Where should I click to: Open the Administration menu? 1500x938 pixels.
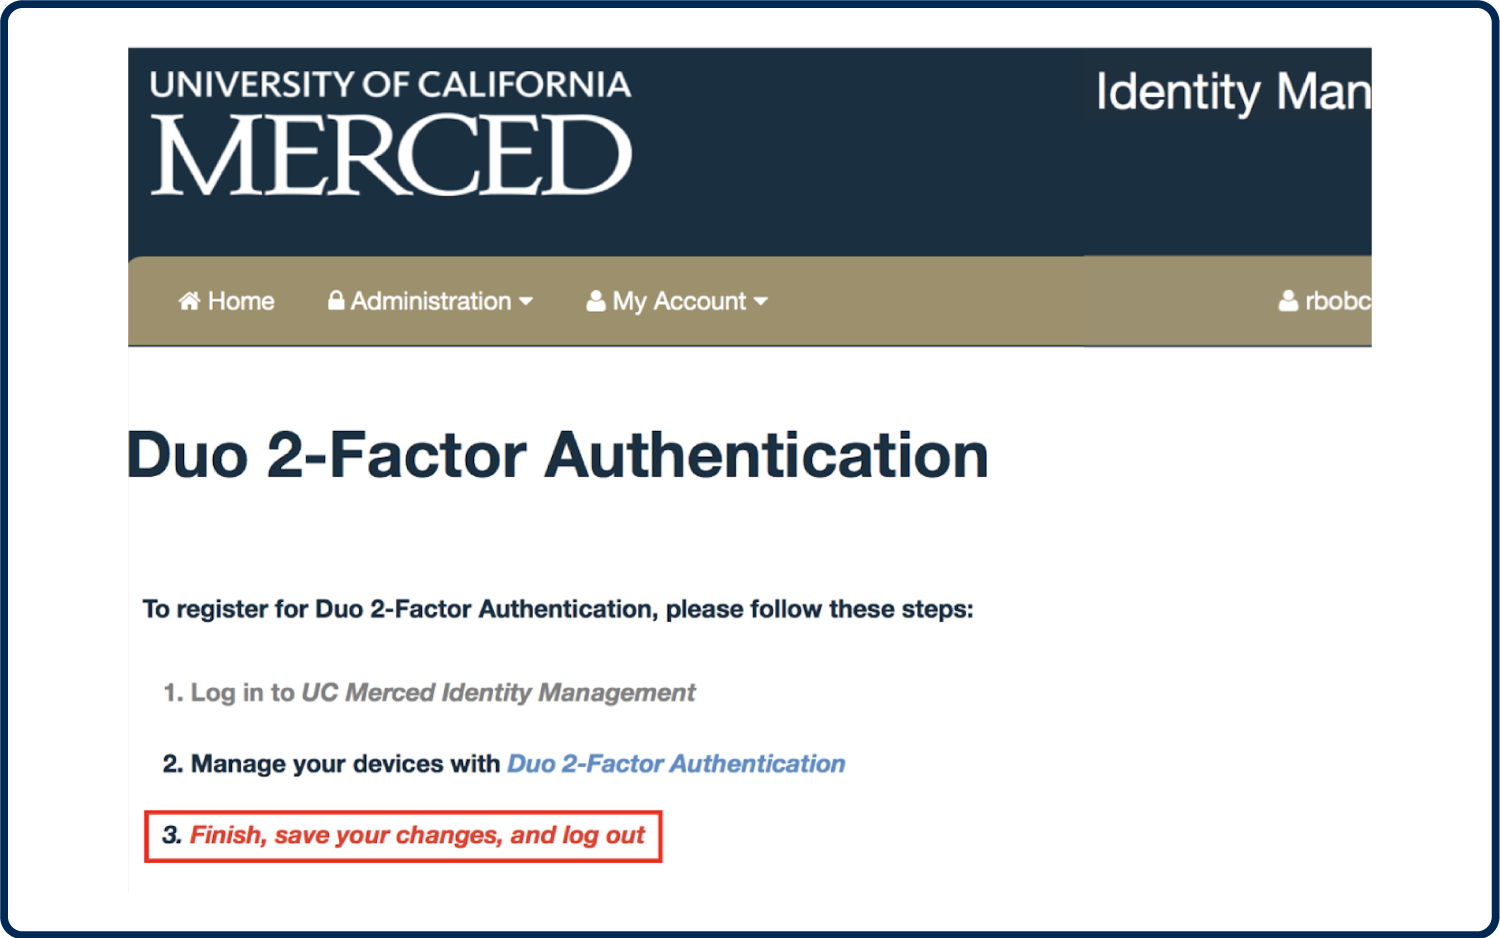[x=430, y=301]
